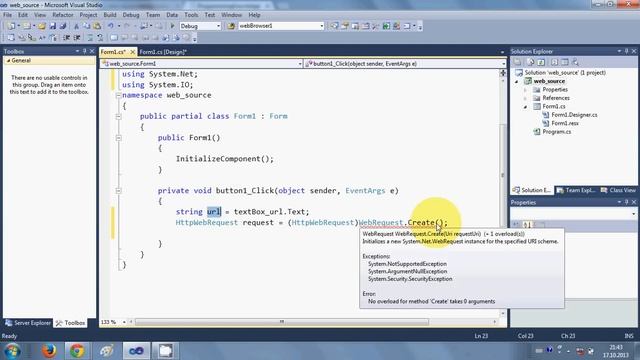Open Chrome from the taskbar

point(77,351)
